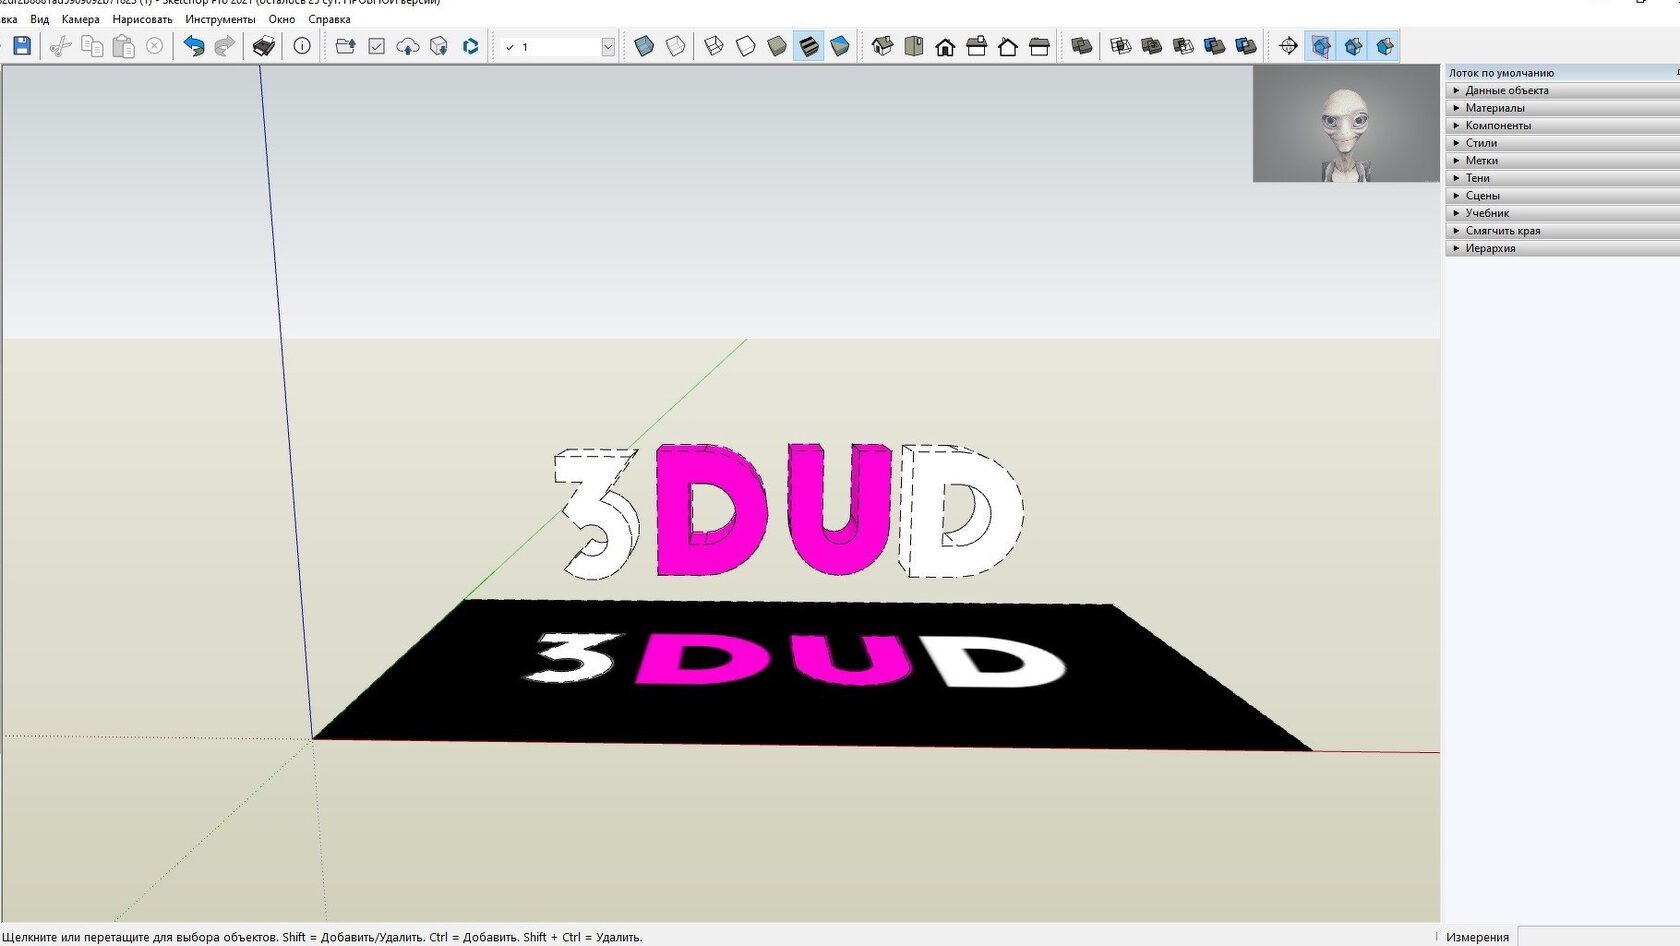Select the Intersect solid tool

(x=1120, y=46)
